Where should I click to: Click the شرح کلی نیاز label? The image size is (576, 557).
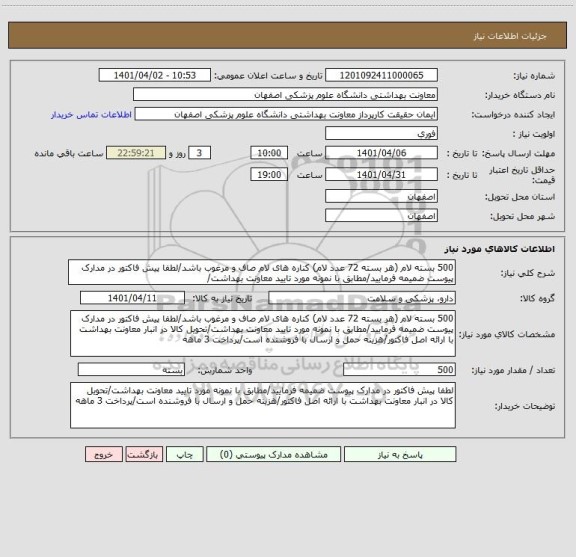coord(528,273)
